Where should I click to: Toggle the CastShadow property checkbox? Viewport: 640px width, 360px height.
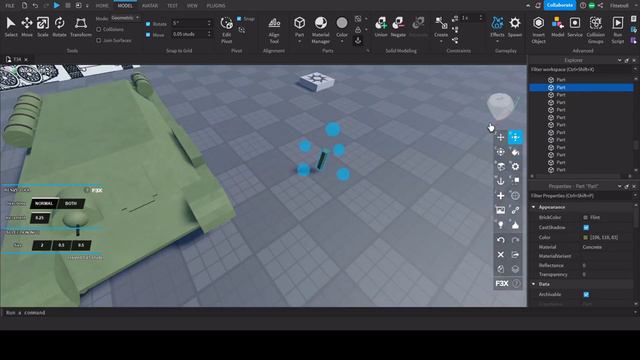(586, 227)
